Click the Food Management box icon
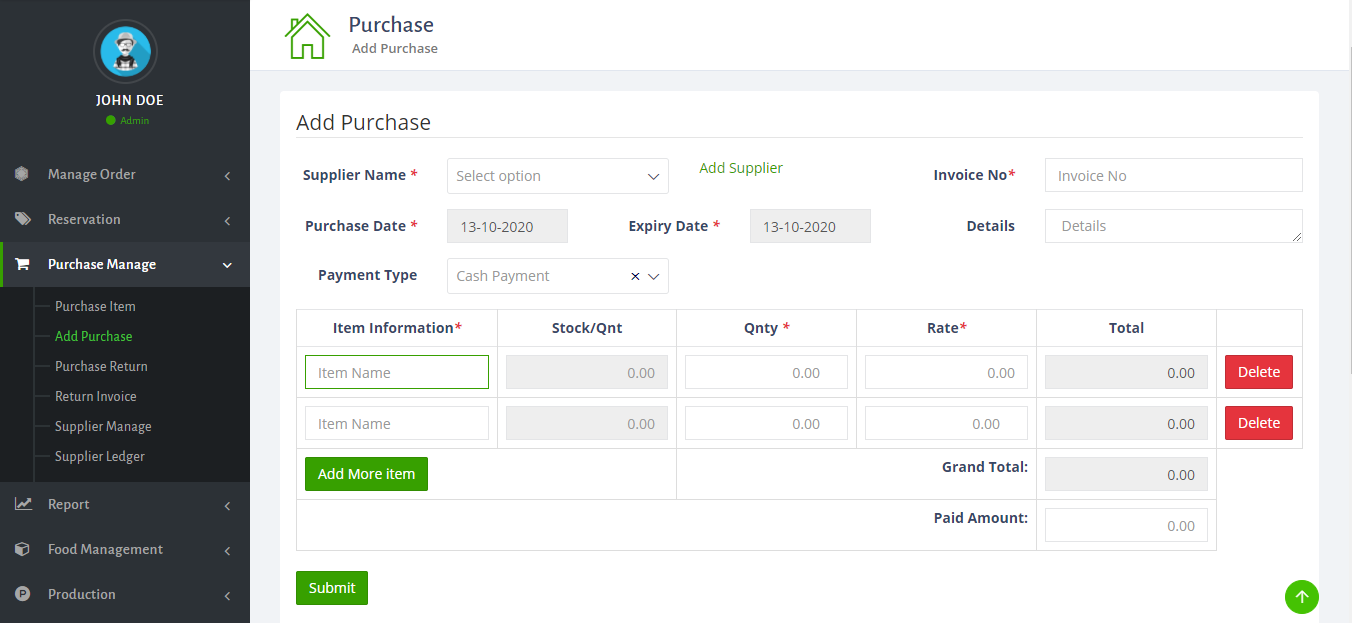Screen dimensions: 1352x623 22,549
